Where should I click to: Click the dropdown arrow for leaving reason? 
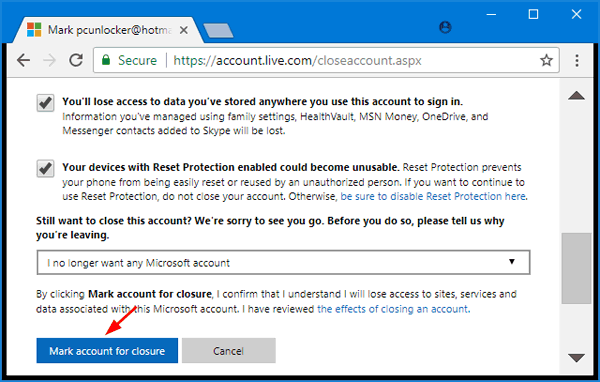pos(512,262)
